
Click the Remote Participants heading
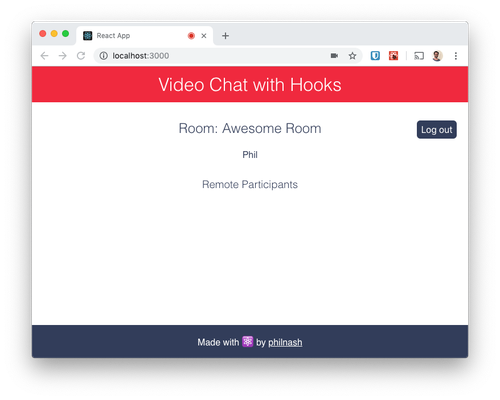pyautogui.click(x=250, y=184)
